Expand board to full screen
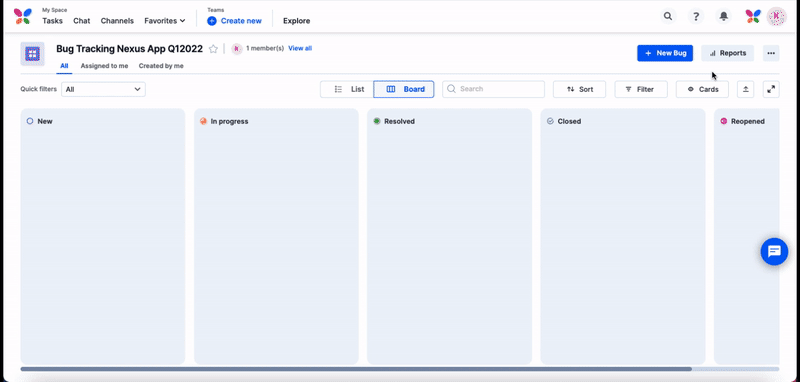This screenshot has height=382, width=800. point(771,89)
